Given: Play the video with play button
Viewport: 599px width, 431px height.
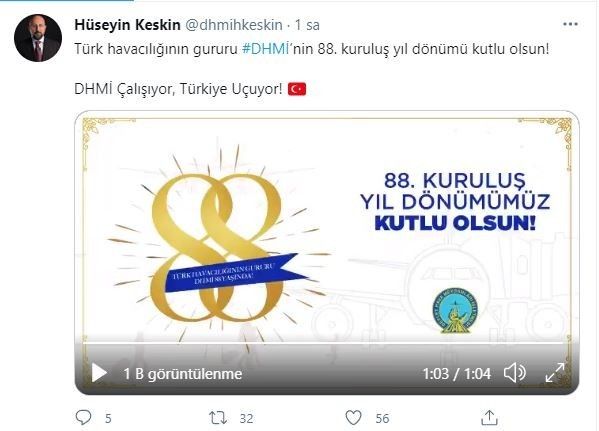Looking at the screenshot, I should point(99,373).
